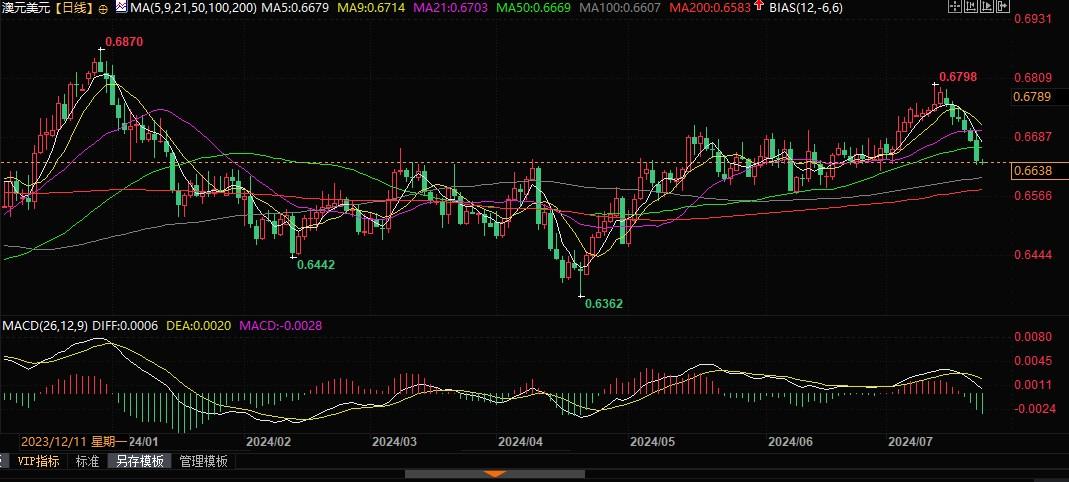
Task: Click the red up arrow before BIAS
Action: point(759,7)
